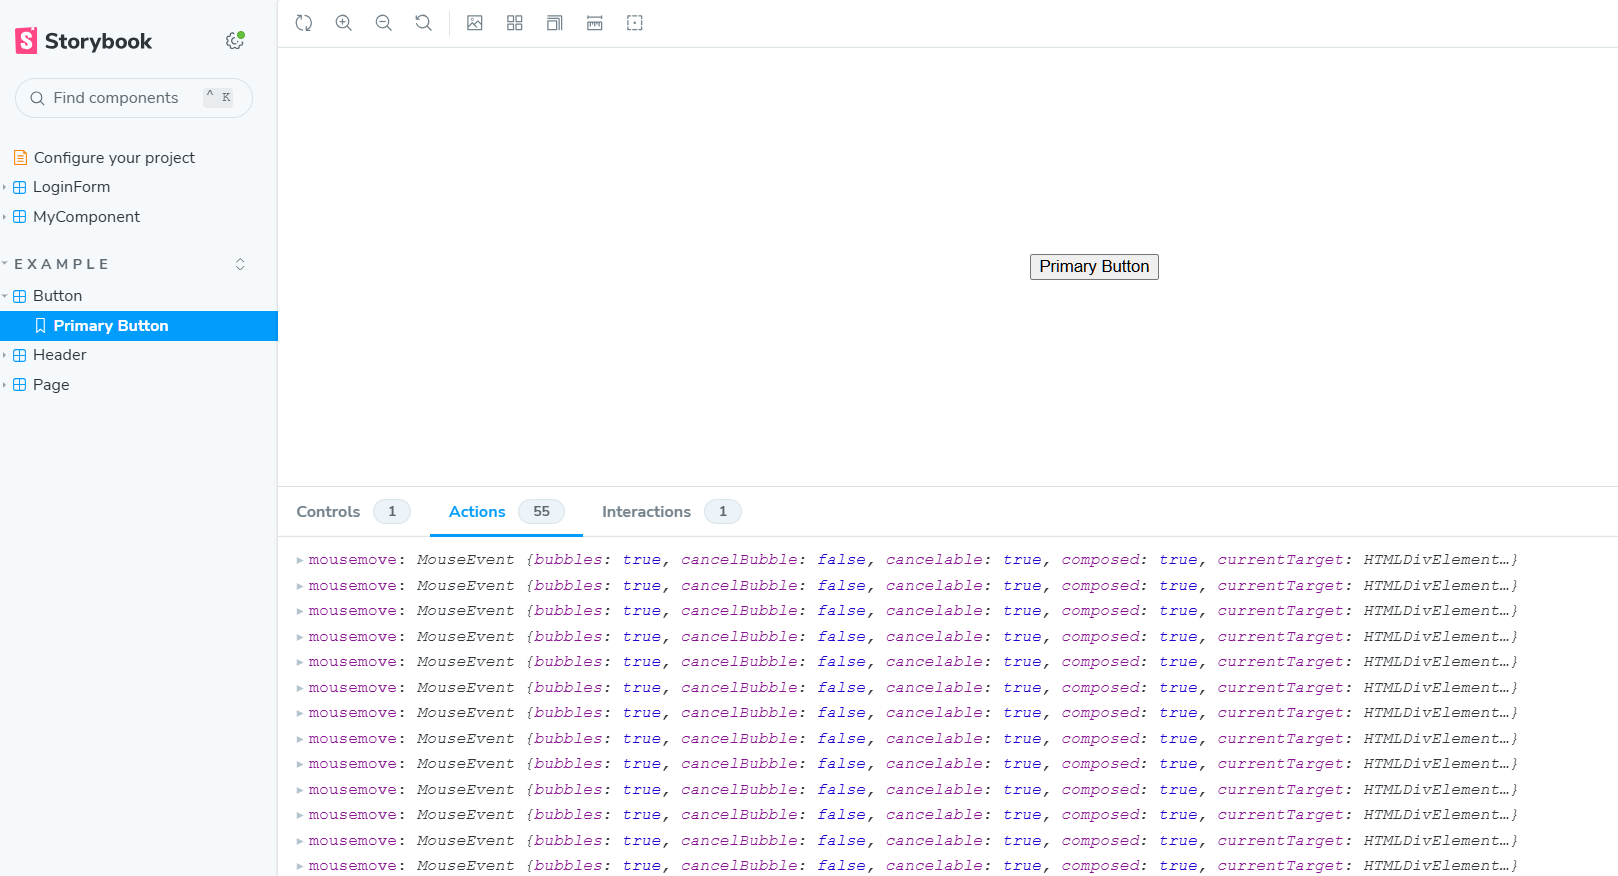This screenshot has height=876, width=1618.
Task: Expand the MyComponent tree item
Action: [86, 217]
